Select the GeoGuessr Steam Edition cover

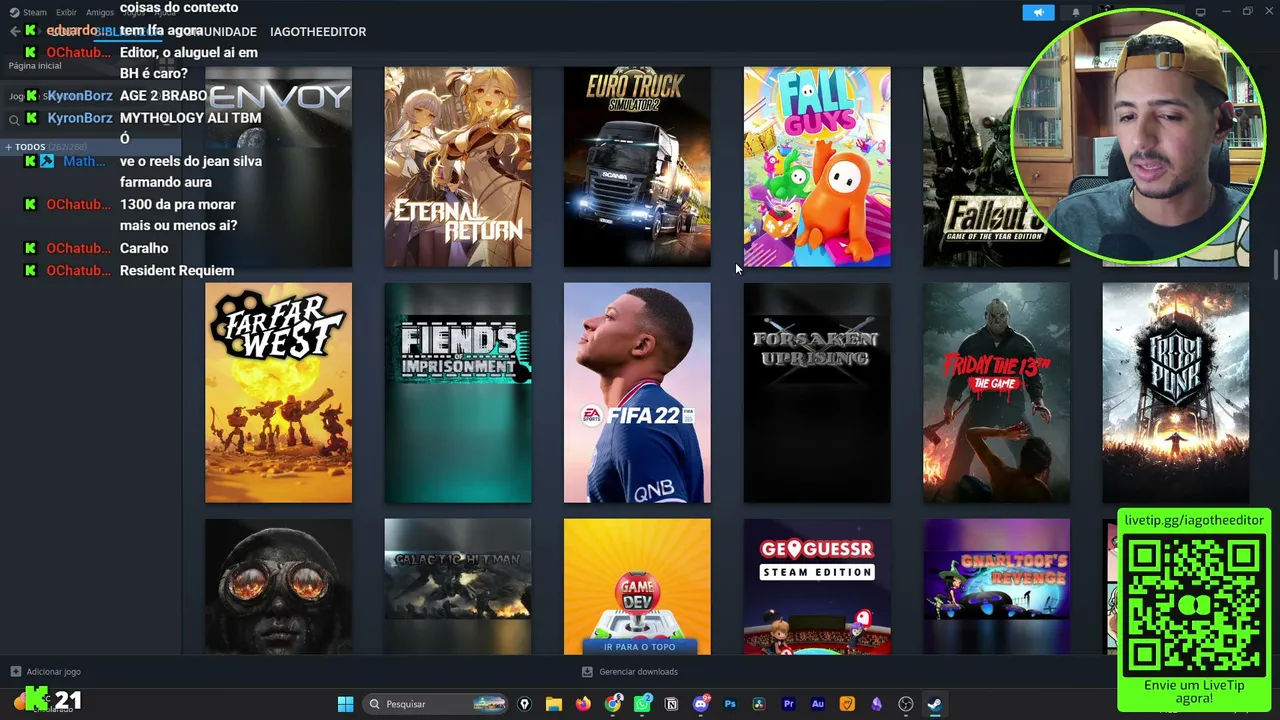point(817,586)
